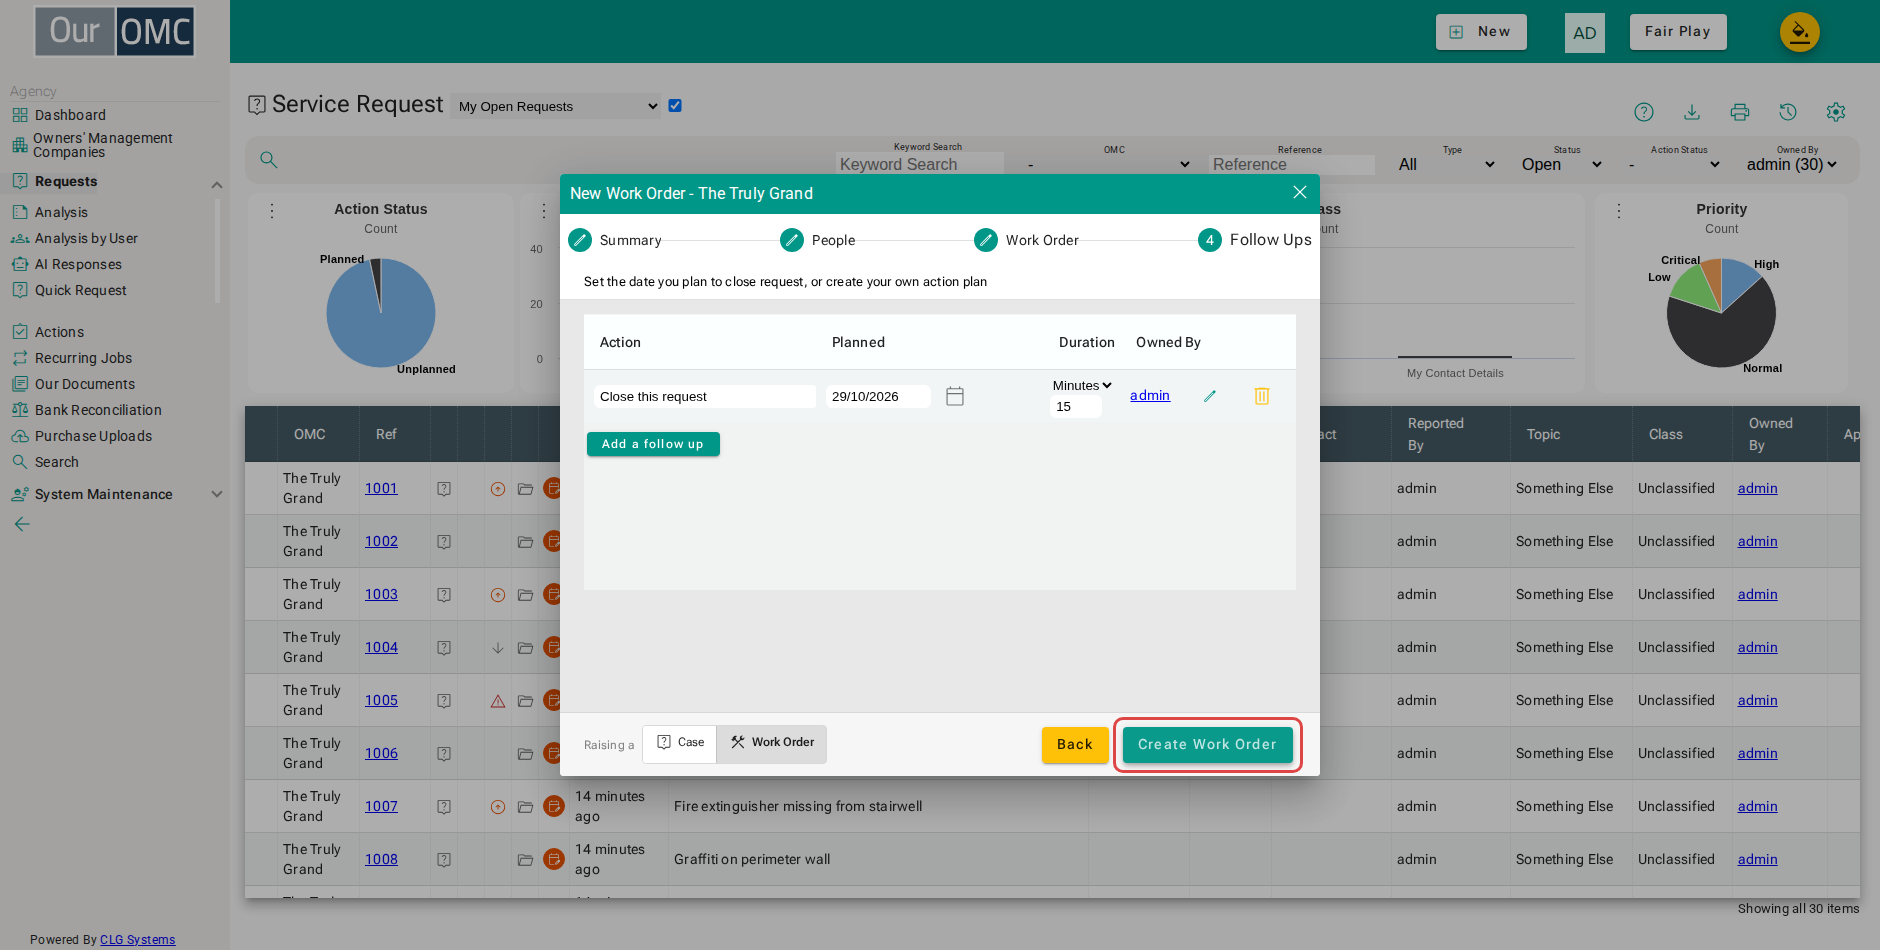Collapse the Requests sidebar section
Viewport: 1880px width, 950px height.
point(217,184)
